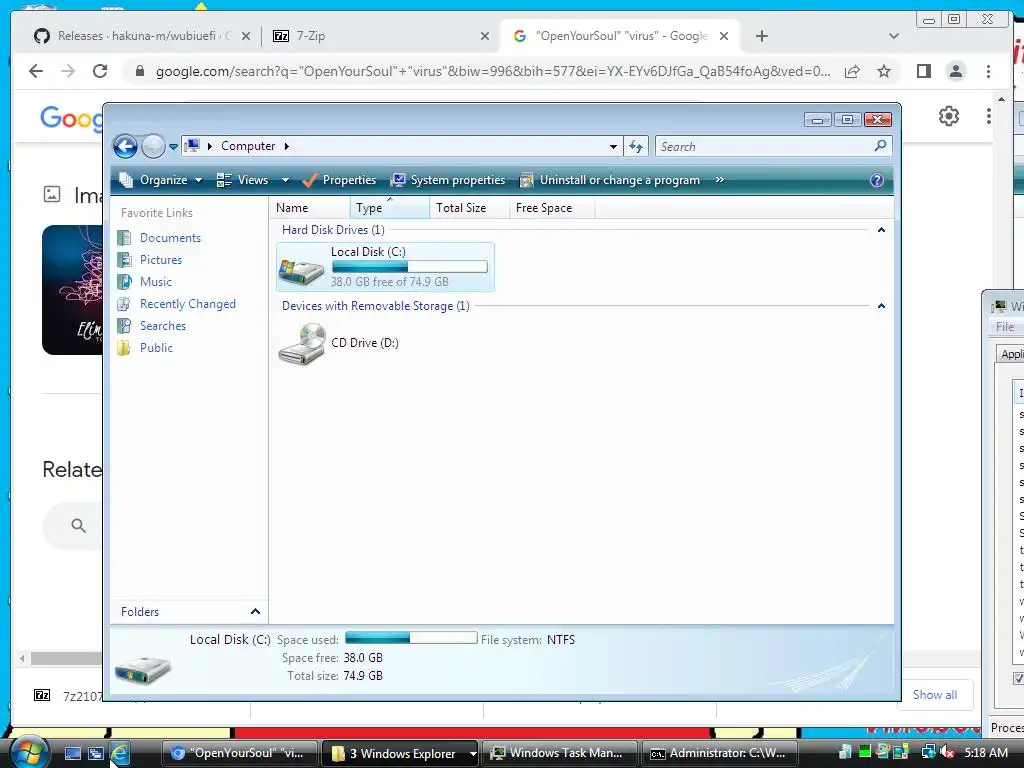
Task: Bookmark this page with the star
Action: coord(884,71)
